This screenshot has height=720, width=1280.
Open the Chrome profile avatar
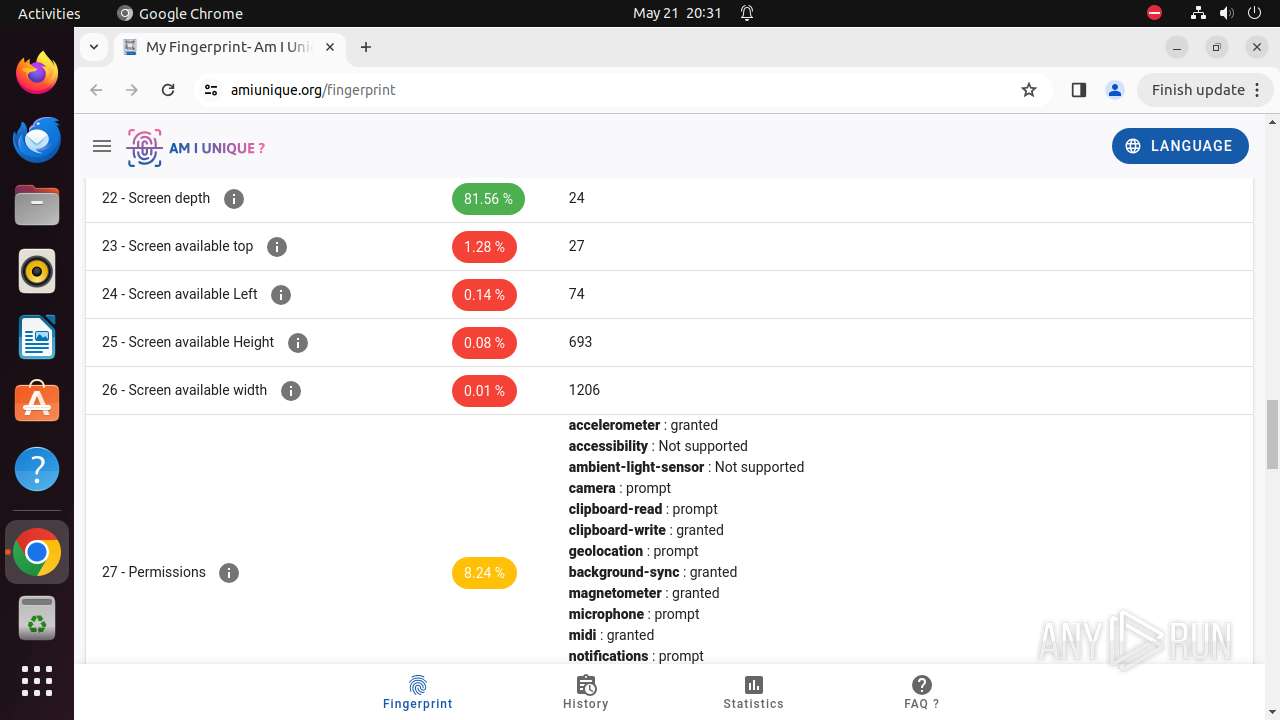(1115, 90)
